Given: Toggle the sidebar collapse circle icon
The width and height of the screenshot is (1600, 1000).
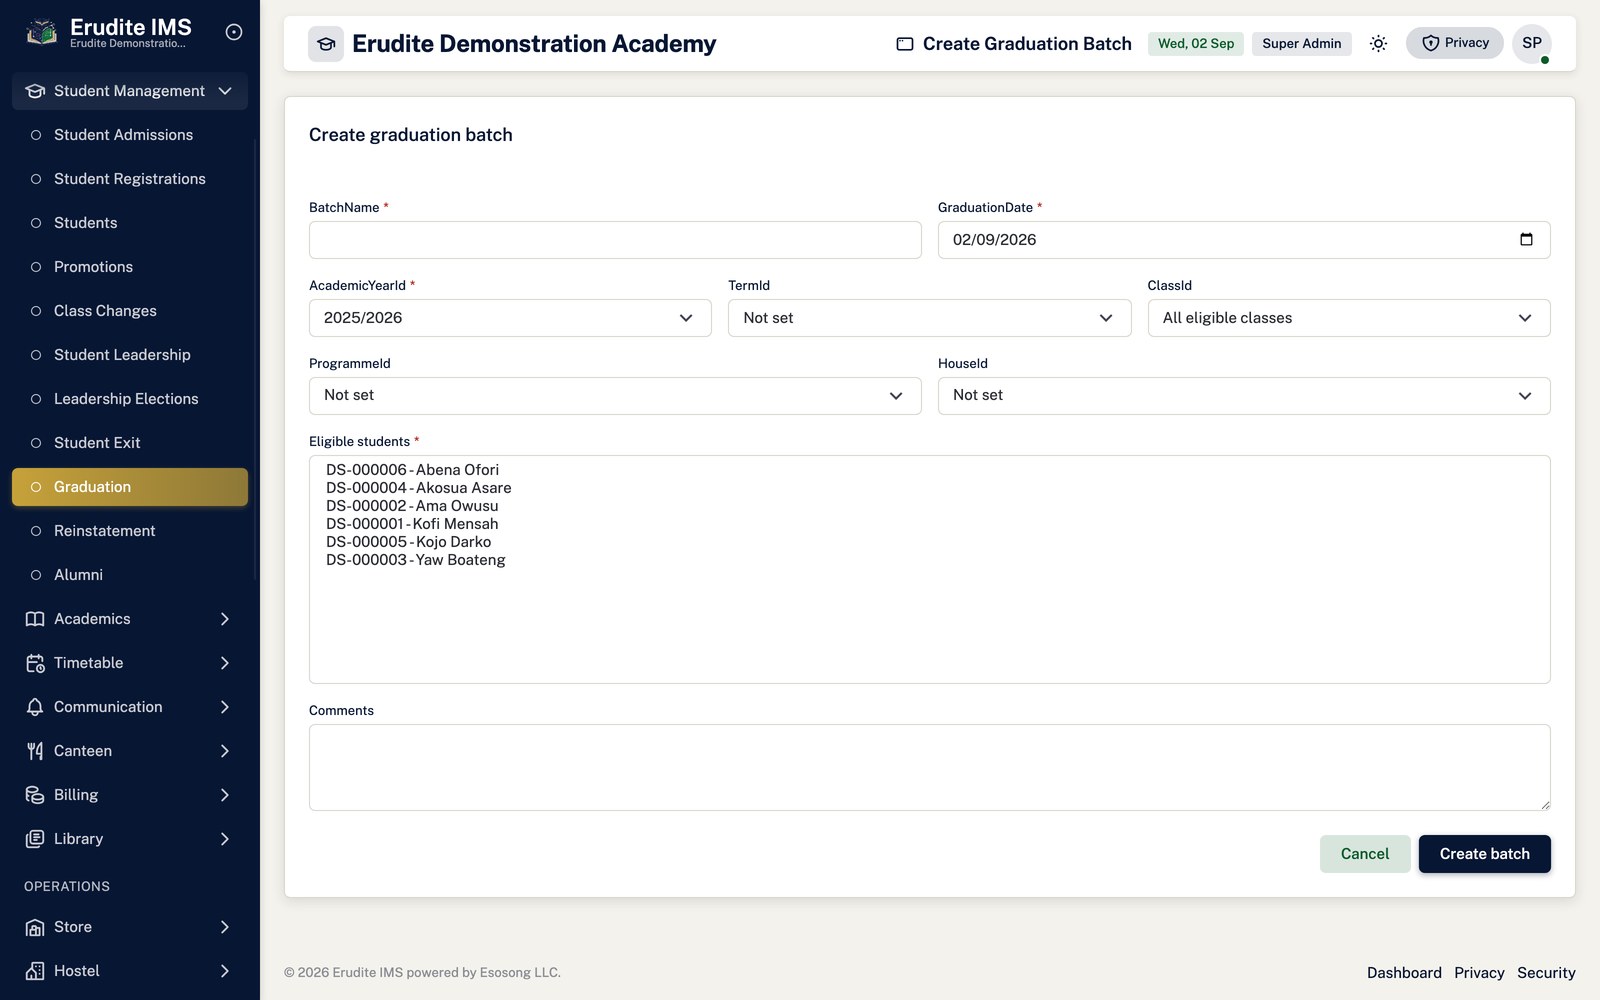Looking at the screenshot, I should point(234,32).
